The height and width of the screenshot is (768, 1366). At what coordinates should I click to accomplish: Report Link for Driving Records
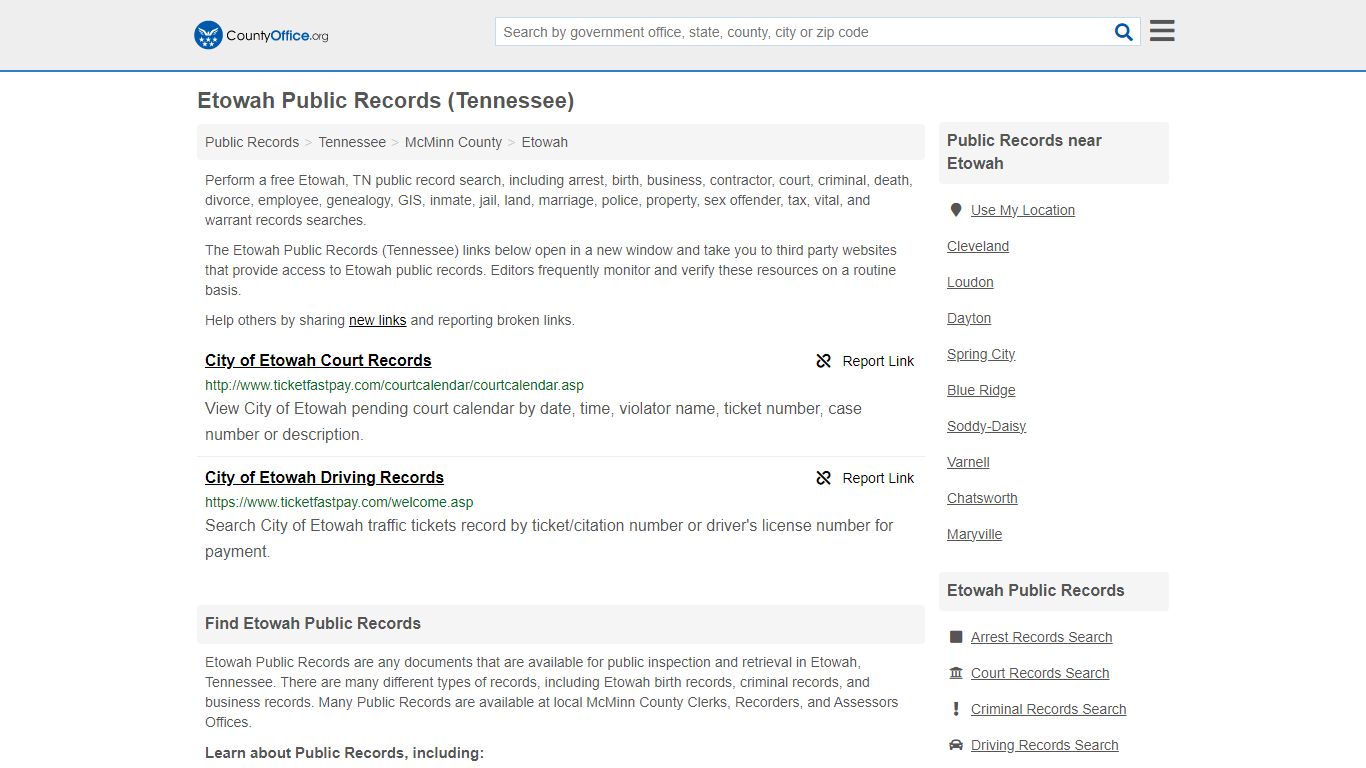[x=865, y=478]
